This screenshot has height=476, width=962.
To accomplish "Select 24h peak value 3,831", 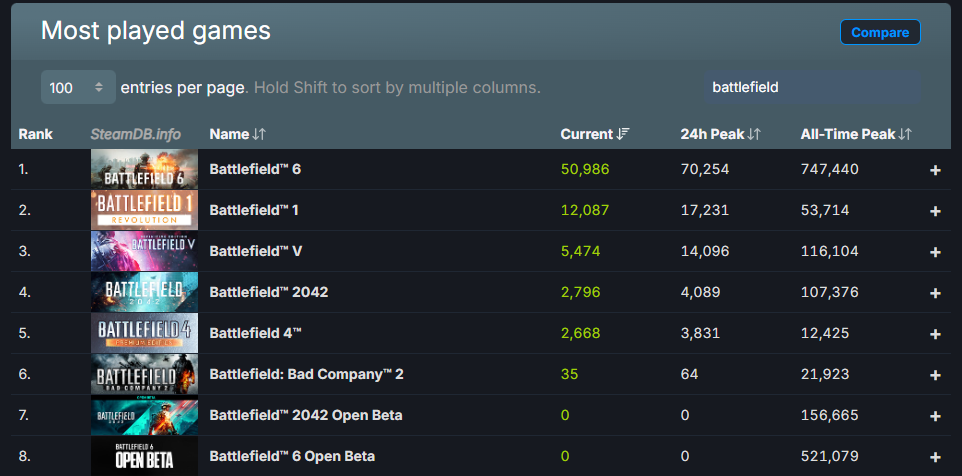I will tap(700, 333).
